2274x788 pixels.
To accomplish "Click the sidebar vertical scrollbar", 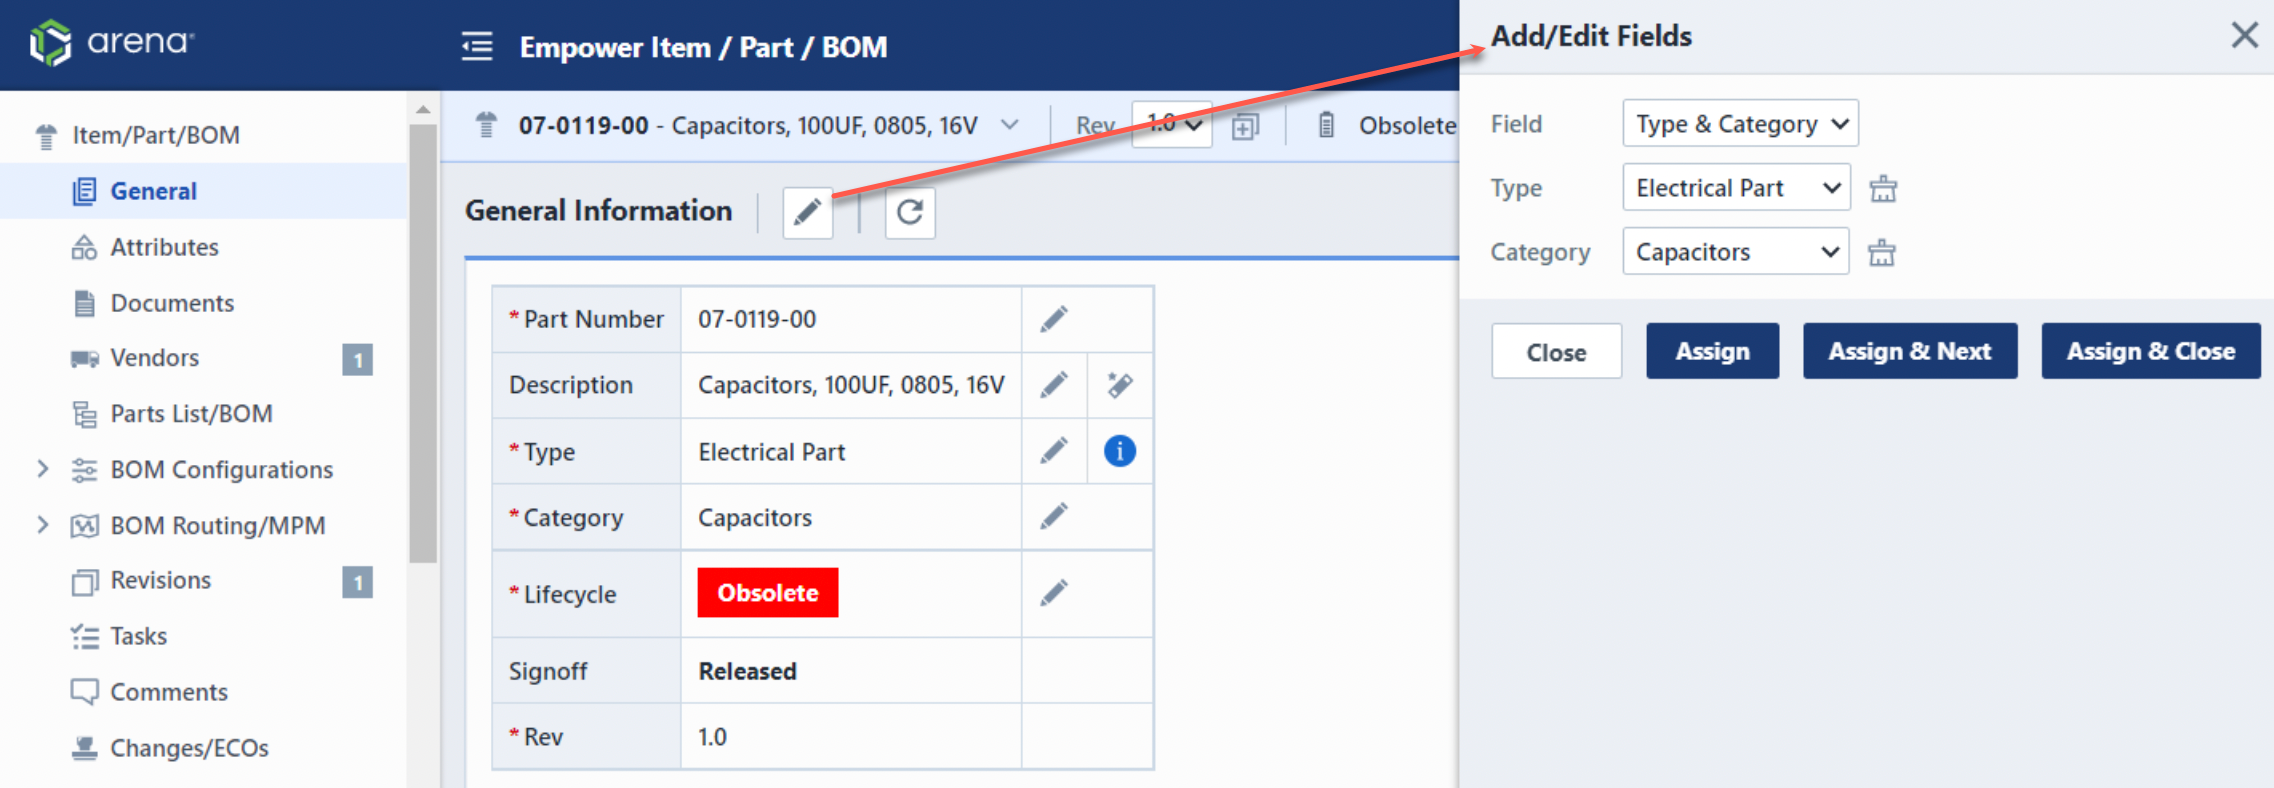I will click(423, 340).
